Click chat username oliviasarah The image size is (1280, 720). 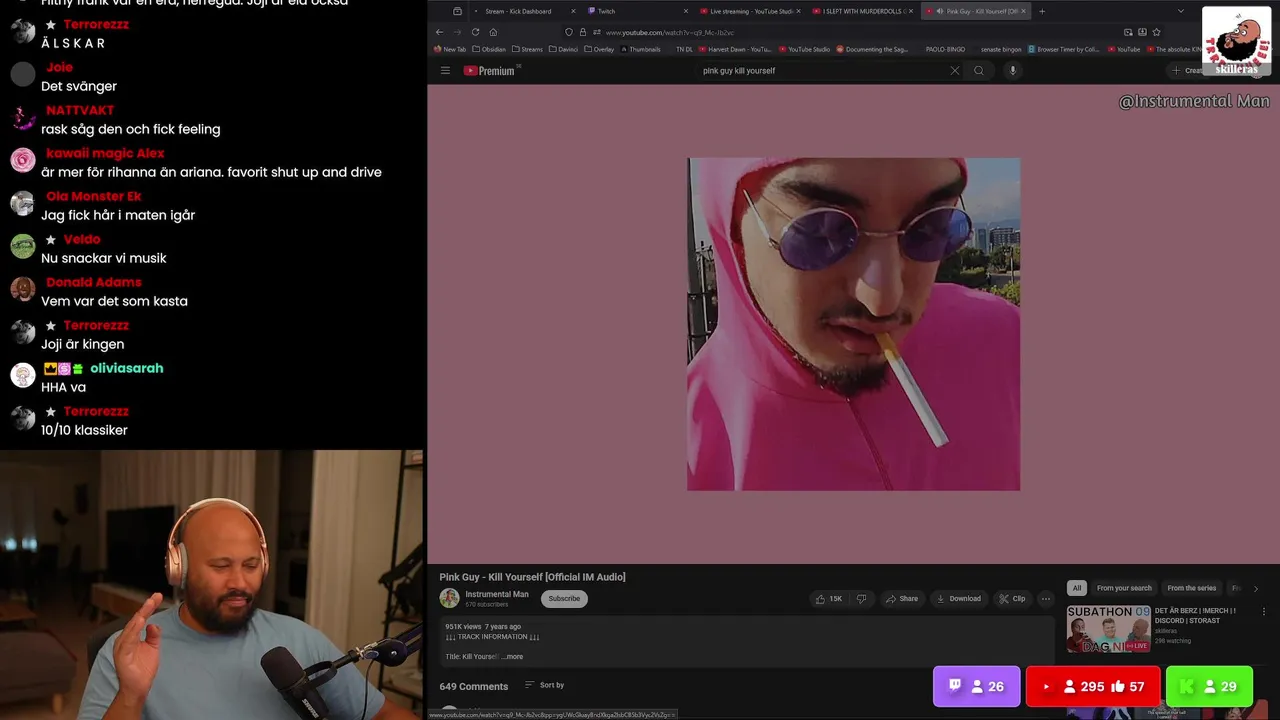pyautogui.click(x=127, y=368)
